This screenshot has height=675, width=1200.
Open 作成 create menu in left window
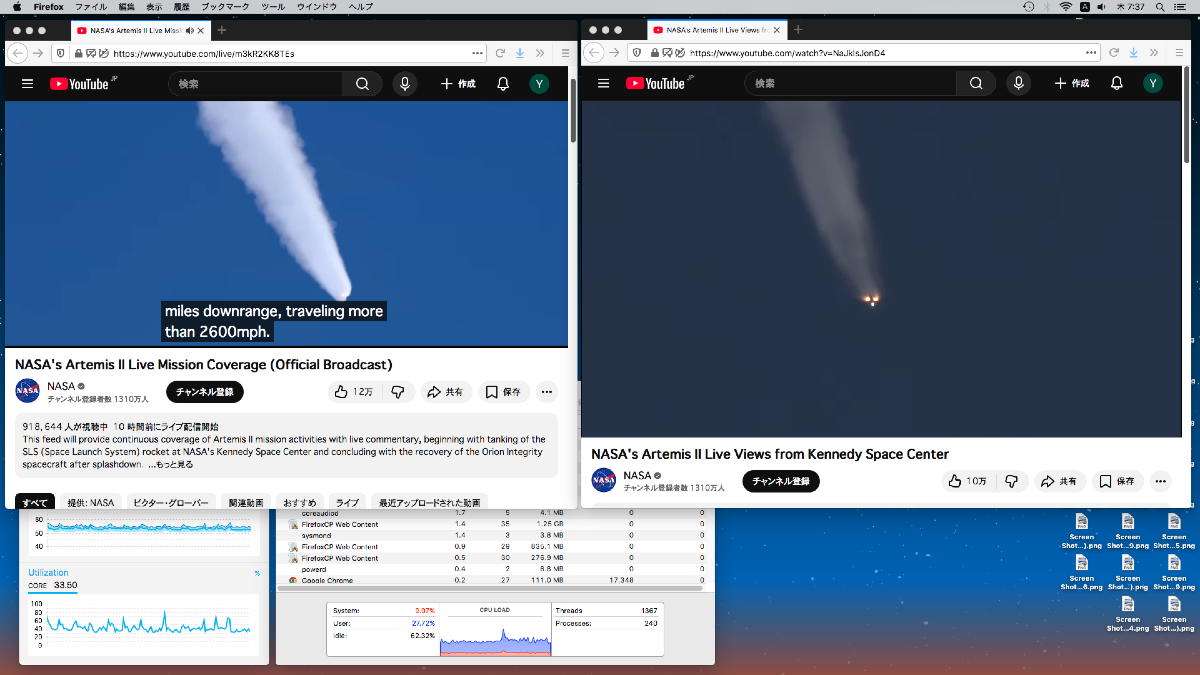[459, 84]
